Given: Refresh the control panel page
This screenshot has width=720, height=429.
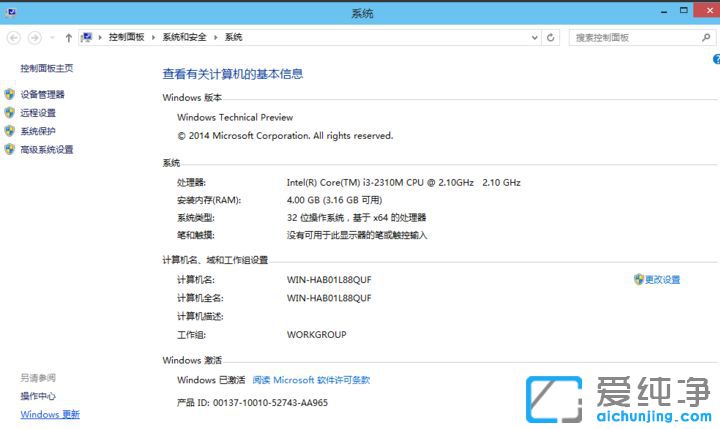Looking at the screenshot, I should click(551, 38).
